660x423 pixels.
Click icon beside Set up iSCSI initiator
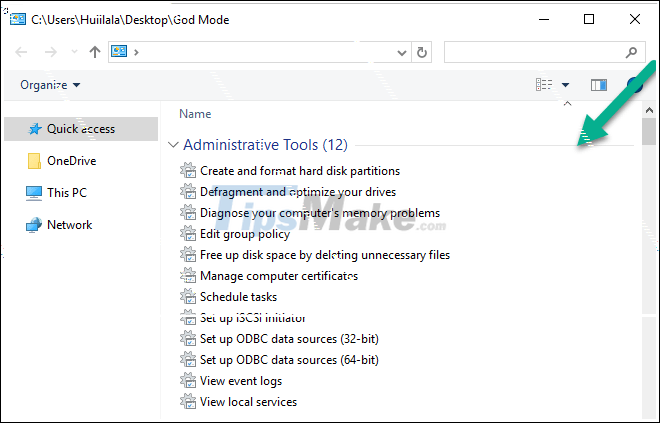[x=188, y=318]
